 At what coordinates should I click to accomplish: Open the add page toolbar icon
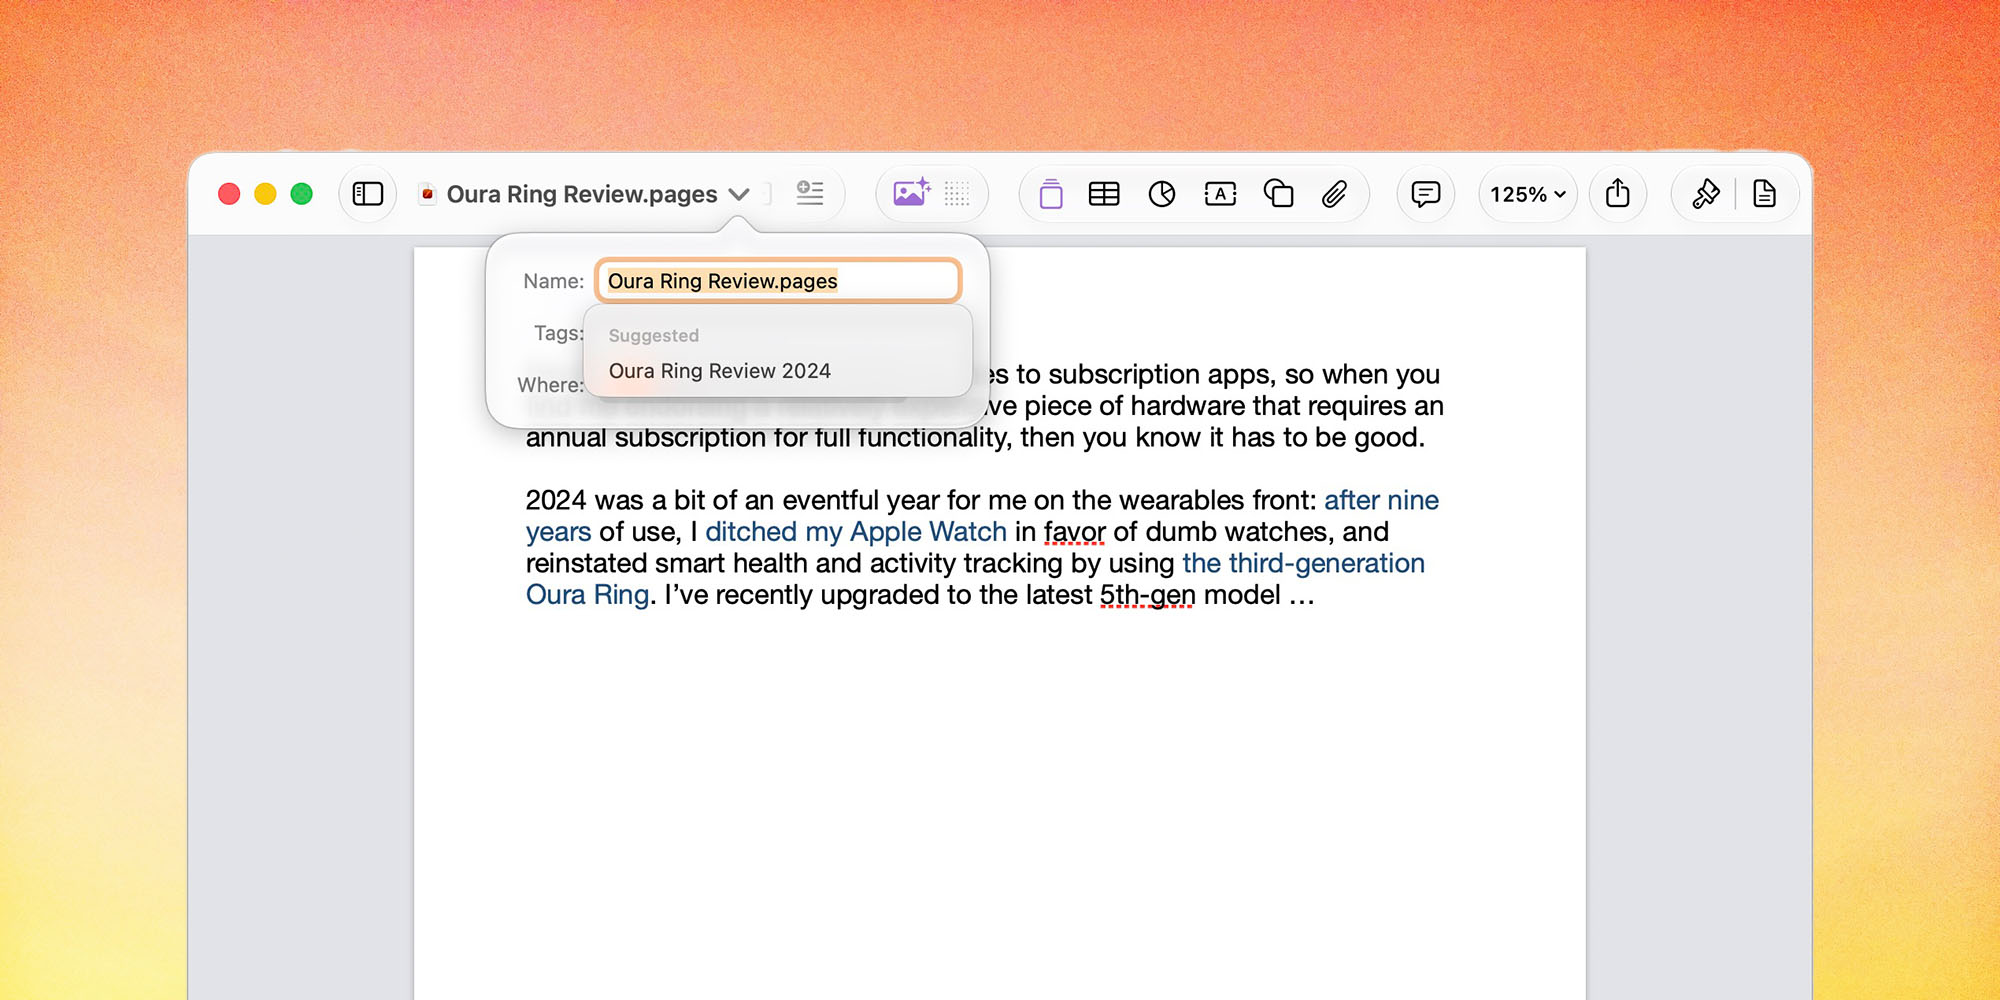point(1050,193)
